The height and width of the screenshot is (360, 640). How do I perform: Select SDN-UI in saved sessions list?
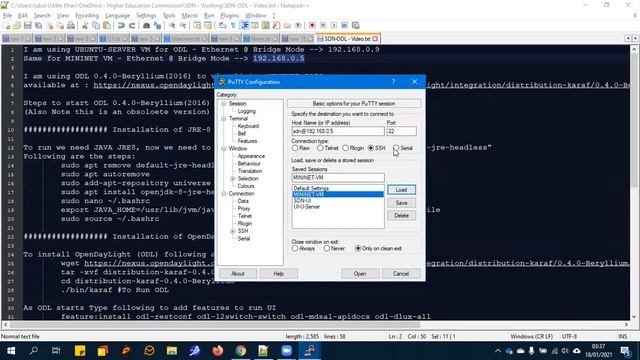(x=302, y=201)
